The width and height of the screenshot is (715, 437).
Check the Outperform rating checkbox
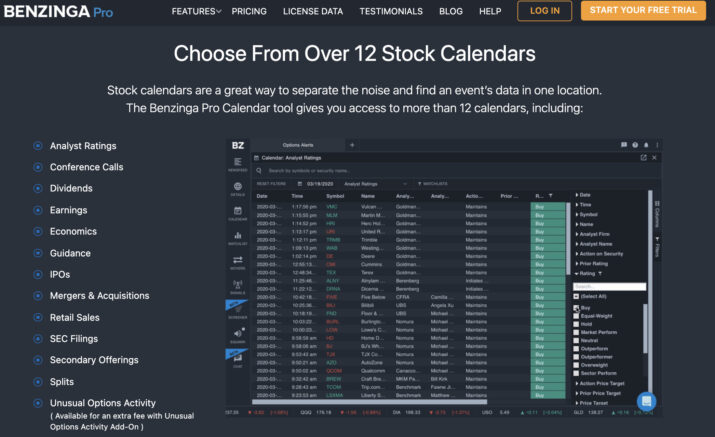pos(576,349)
